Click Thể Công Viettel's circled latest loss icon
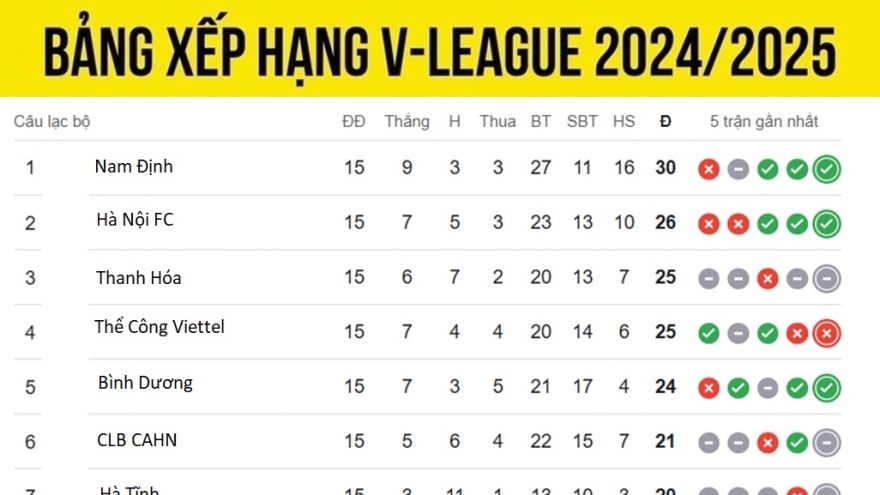Viewport: 880px width, 495px height. (826, 333)
